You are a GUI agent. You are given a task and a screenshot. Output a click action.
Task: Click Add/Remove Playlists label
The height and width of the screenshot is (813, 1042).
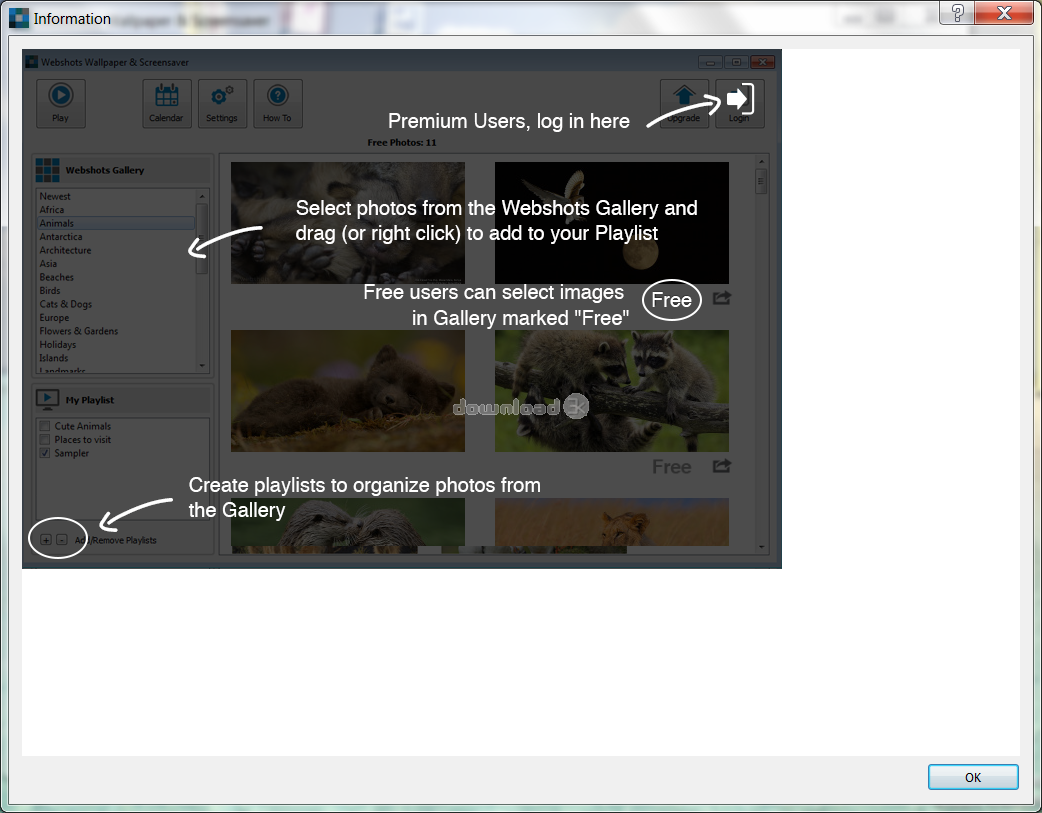[x=116, y=540]
